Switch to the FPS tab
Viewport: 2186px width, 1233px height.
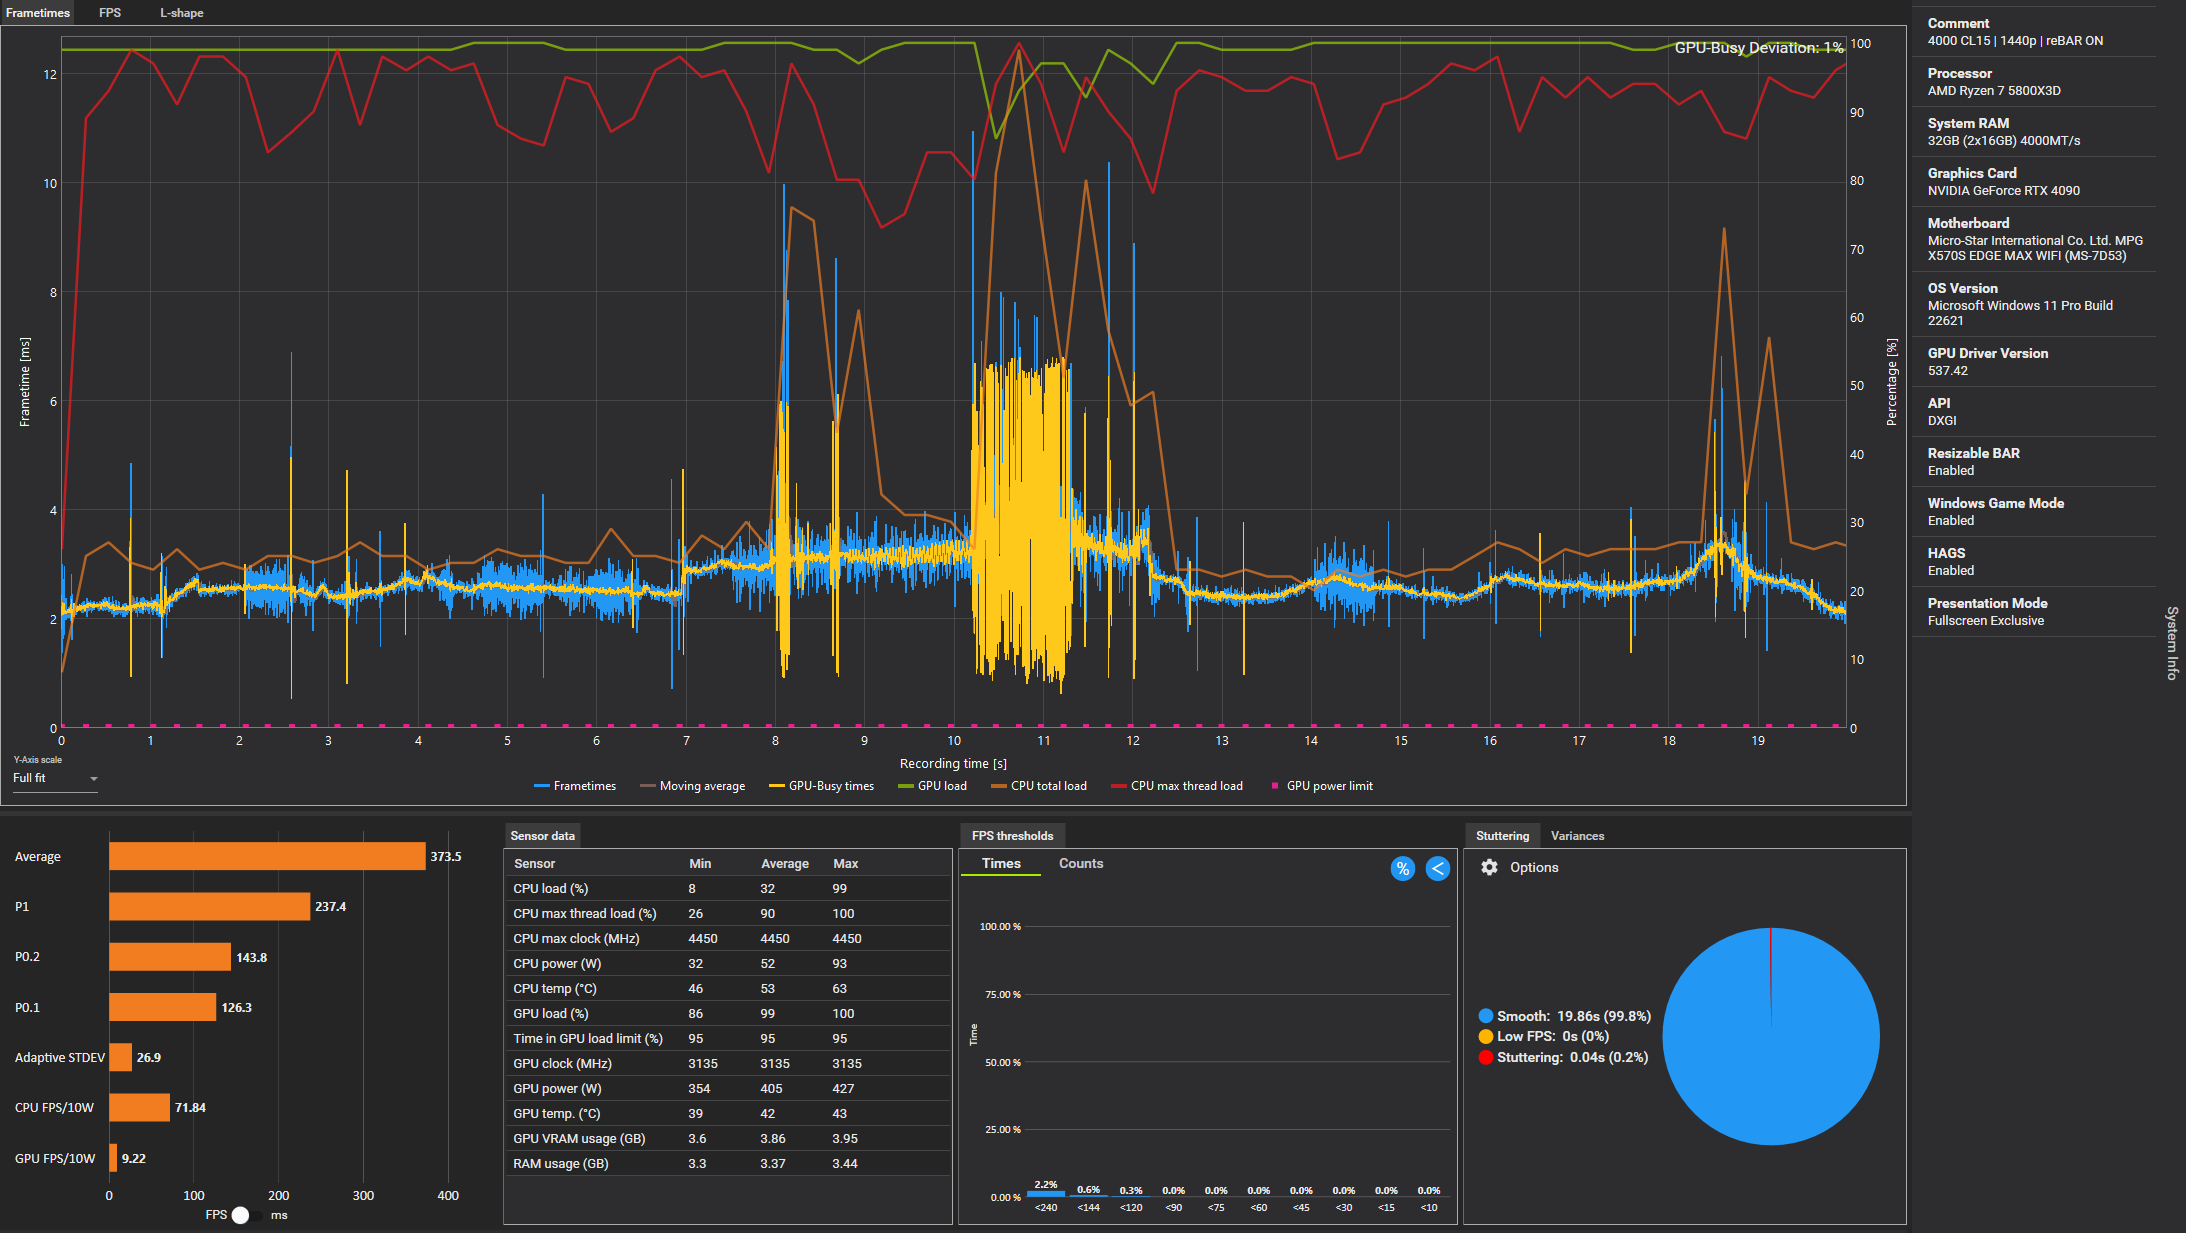coord(108,12)
